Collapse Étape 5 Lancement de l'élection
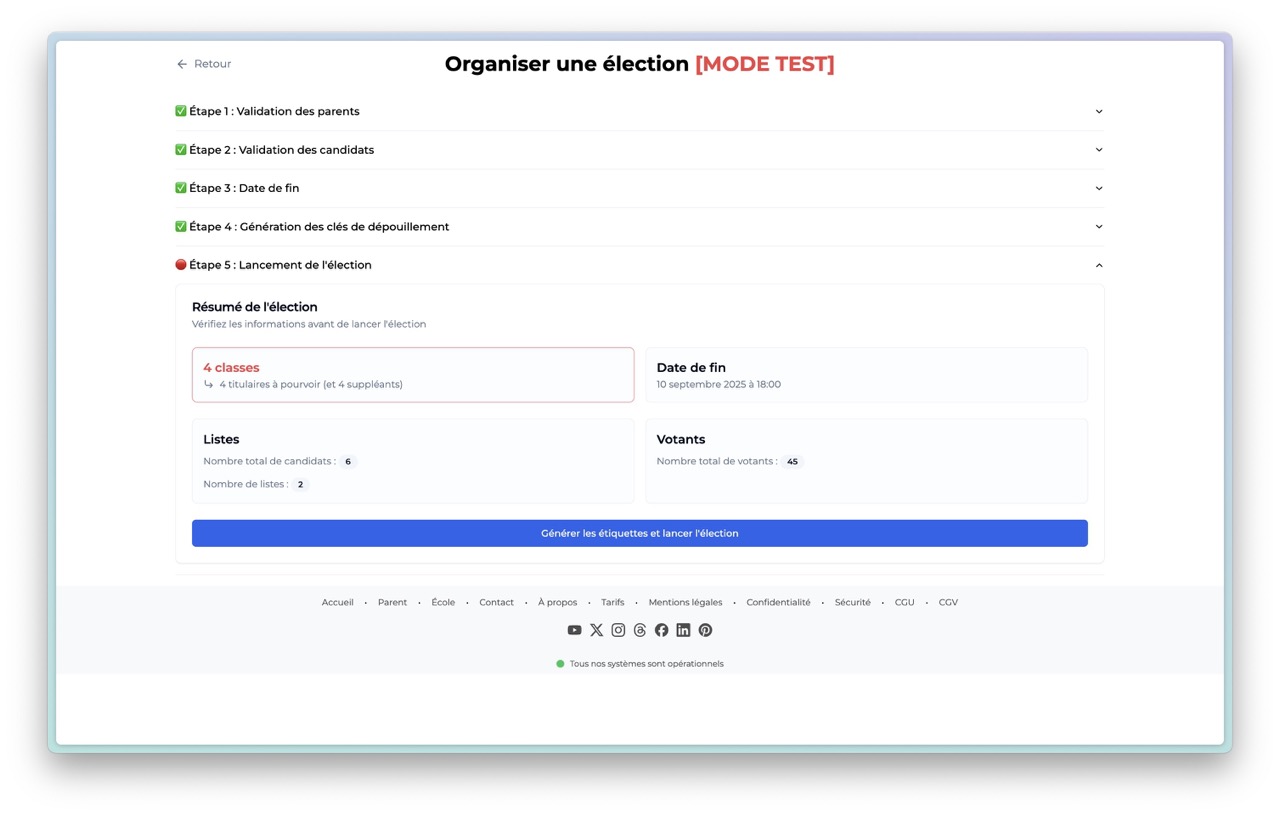 pyautogui.click(x=1098, y=265)
